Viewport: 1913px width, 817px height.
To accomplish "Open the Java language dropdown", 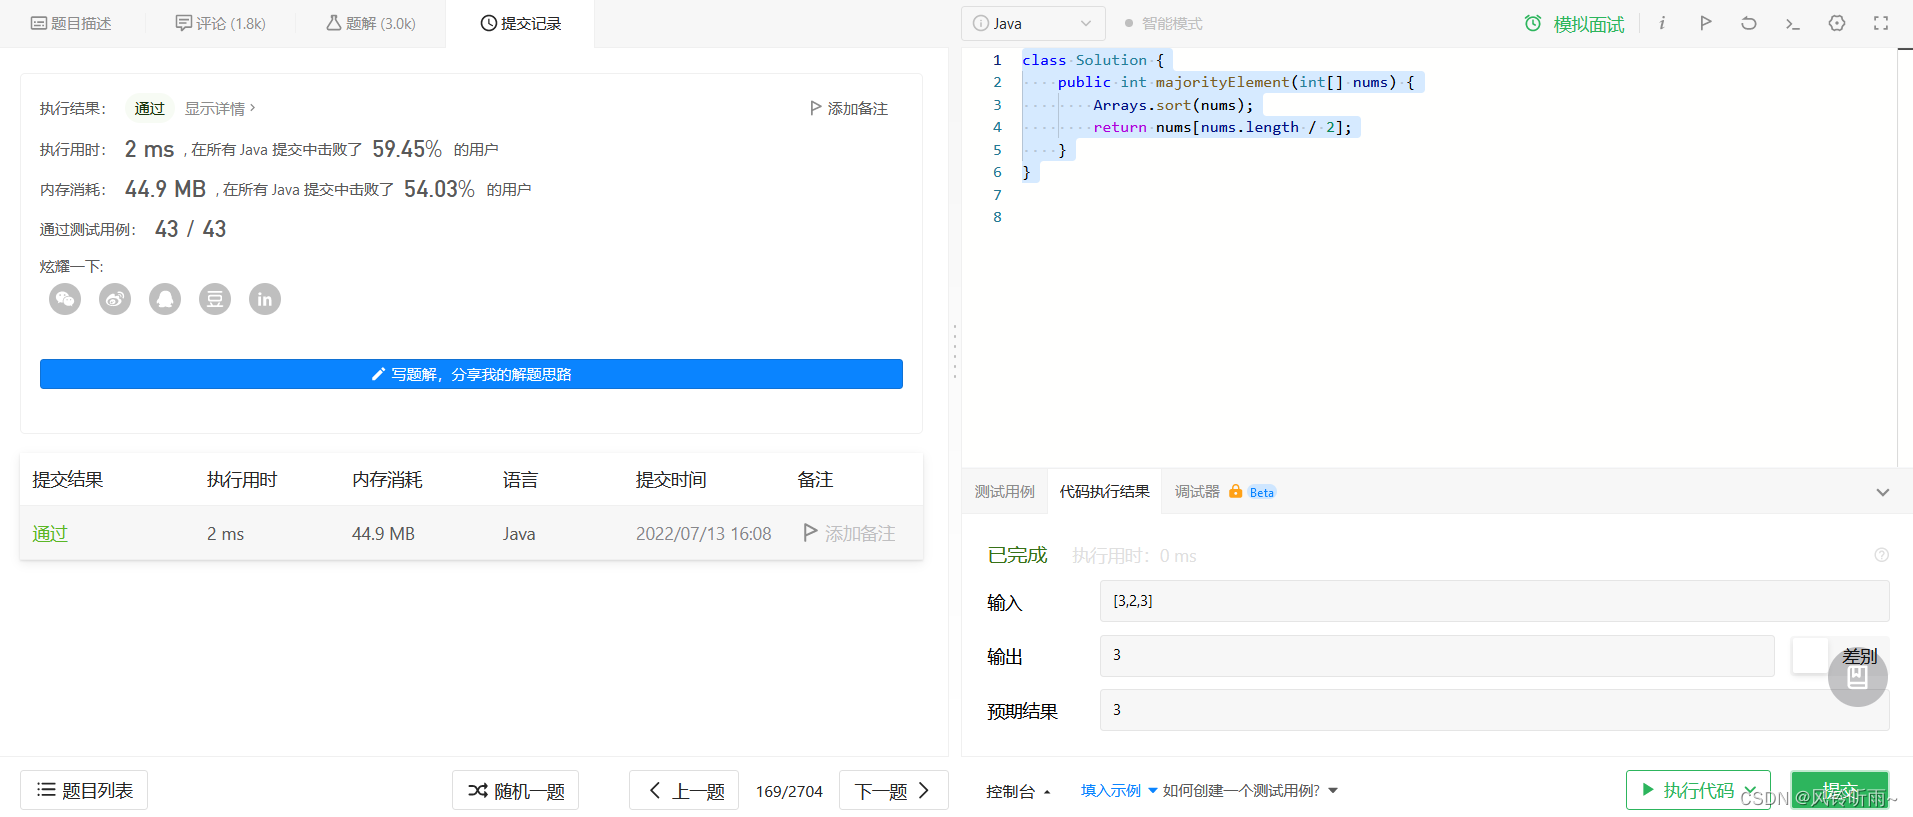I will pos(1033,23).
